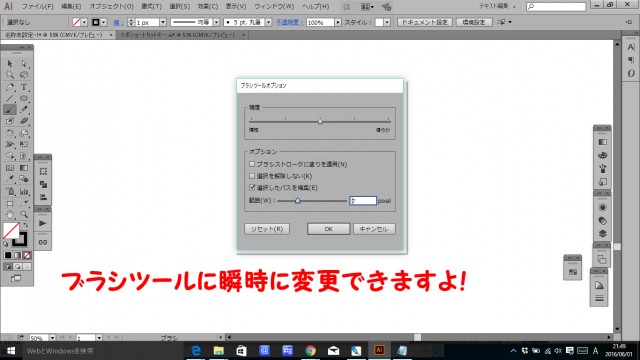Open Microsoft Edge from the taskbar
Screen dimensions: 640x360
196,350
